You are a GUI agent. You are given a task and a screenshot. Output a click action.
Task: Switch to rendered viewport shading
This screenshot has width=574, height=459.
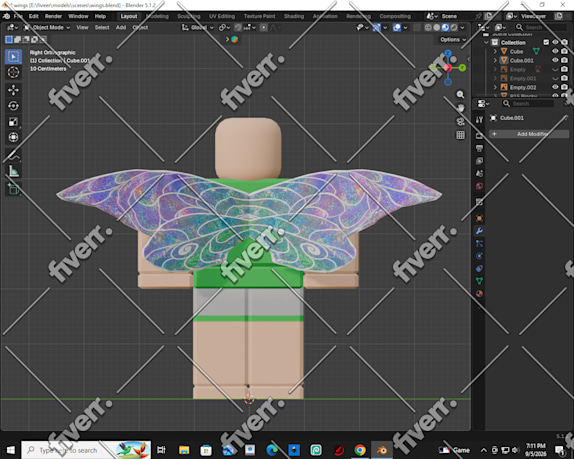[454, 27]
